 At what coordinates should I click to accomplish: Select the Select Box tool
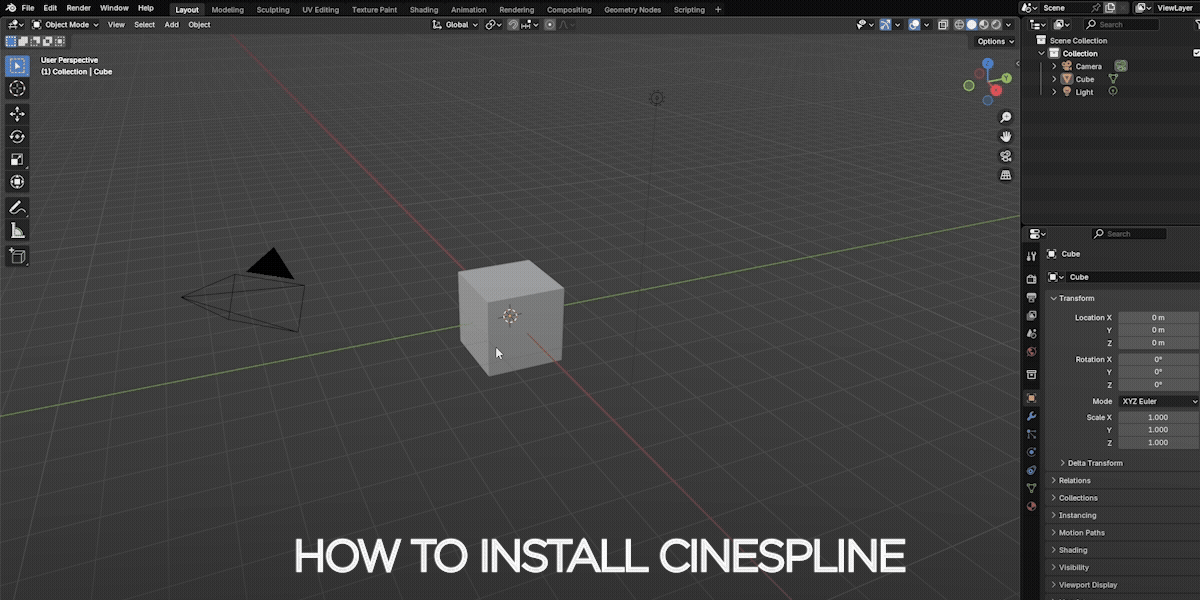[x=17, y=66]
